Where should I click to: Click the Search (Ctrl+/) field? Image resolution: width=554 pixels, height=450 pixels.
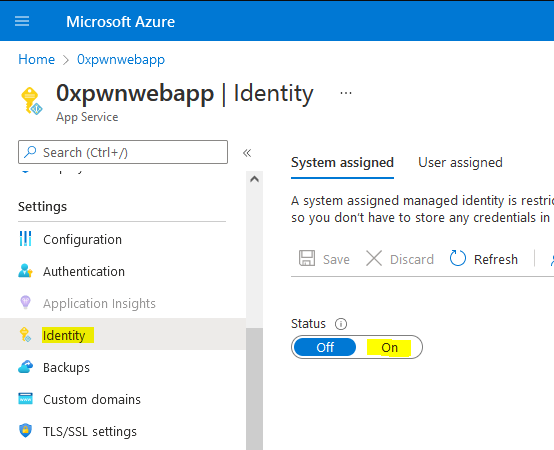pos(123,152)
